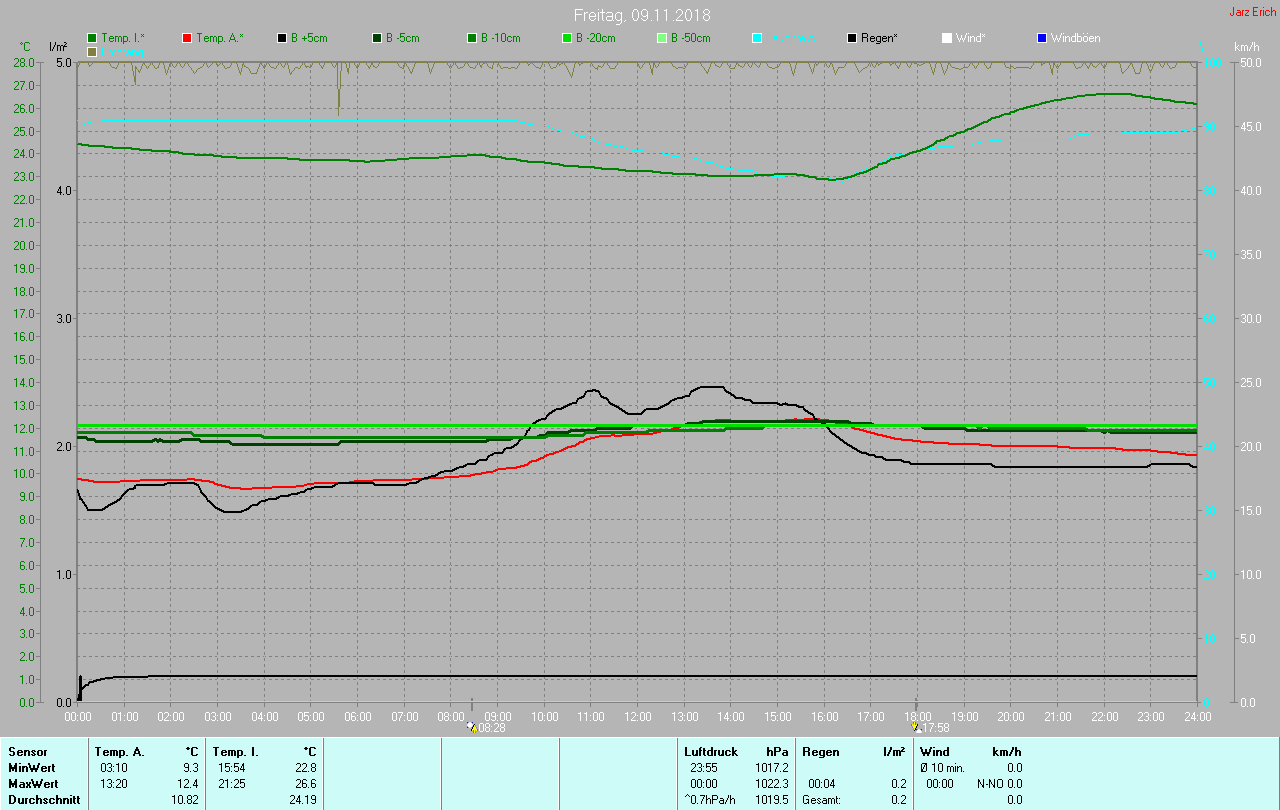The image size is (1280, 810).
Task: Click the B -50cm light green swatch
Action: [x=661, y=38]
